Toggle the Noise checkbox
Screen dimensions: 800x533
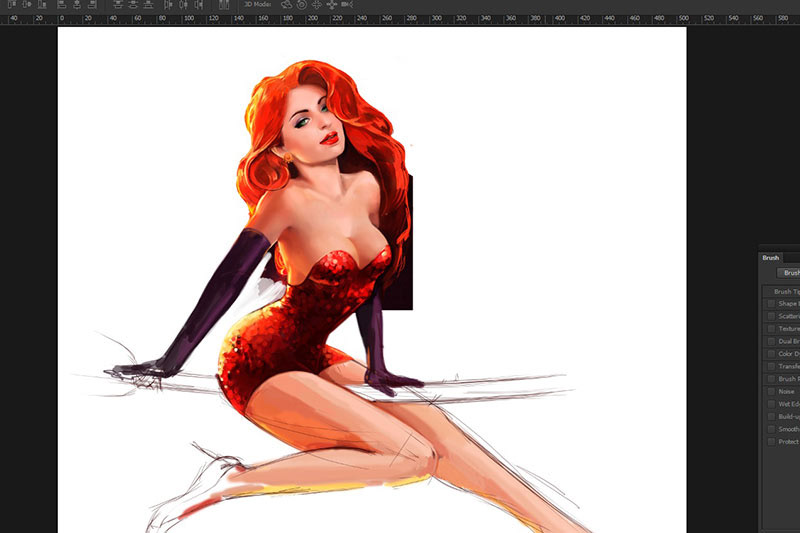pos(771,391)
